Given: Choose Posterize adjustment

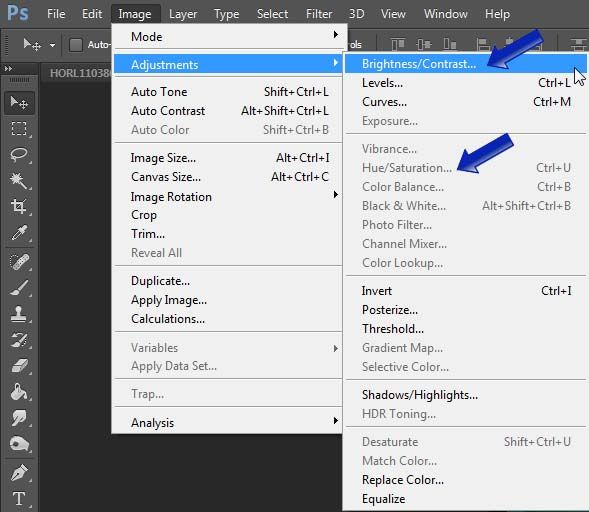Looking at the screenshot, I should pyautogui.click(x=466, y=310).
